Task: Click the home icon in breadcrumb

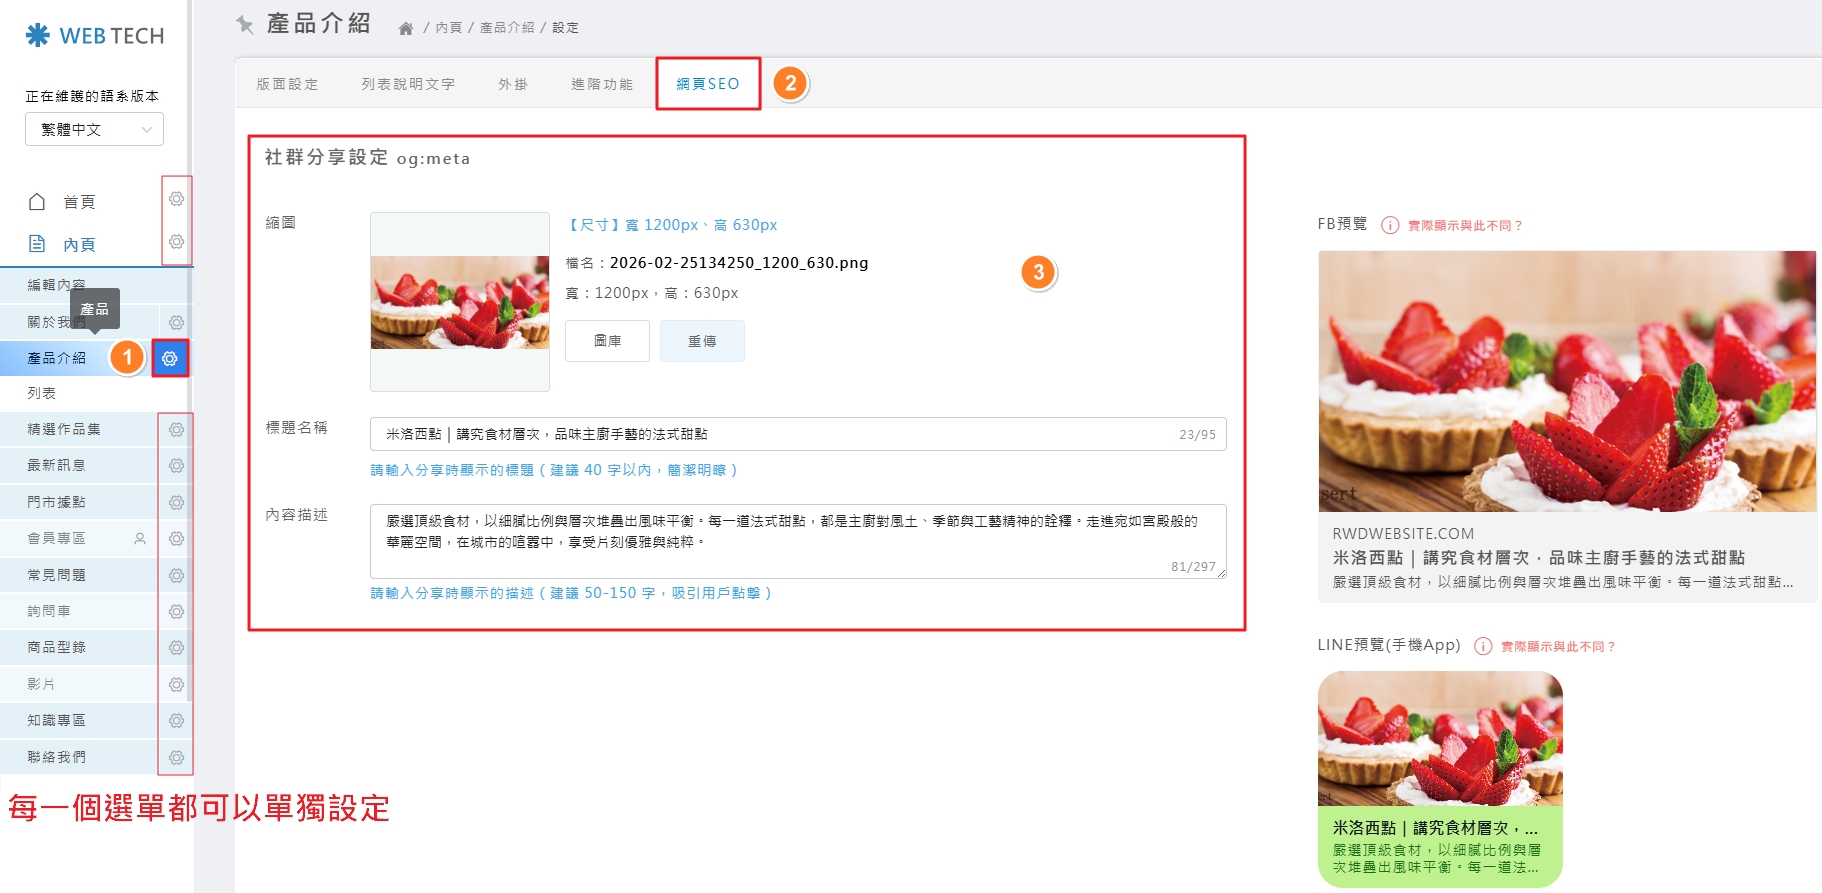Action: [406, 28]
